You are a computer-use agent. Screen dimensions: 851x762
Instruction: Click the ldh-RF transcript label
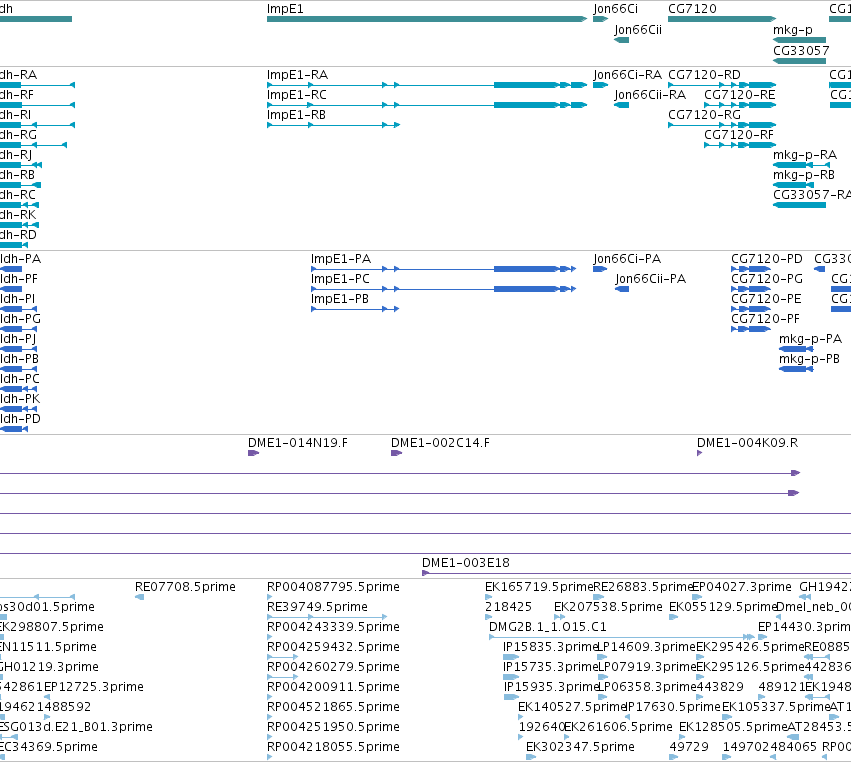pos(17,94)
